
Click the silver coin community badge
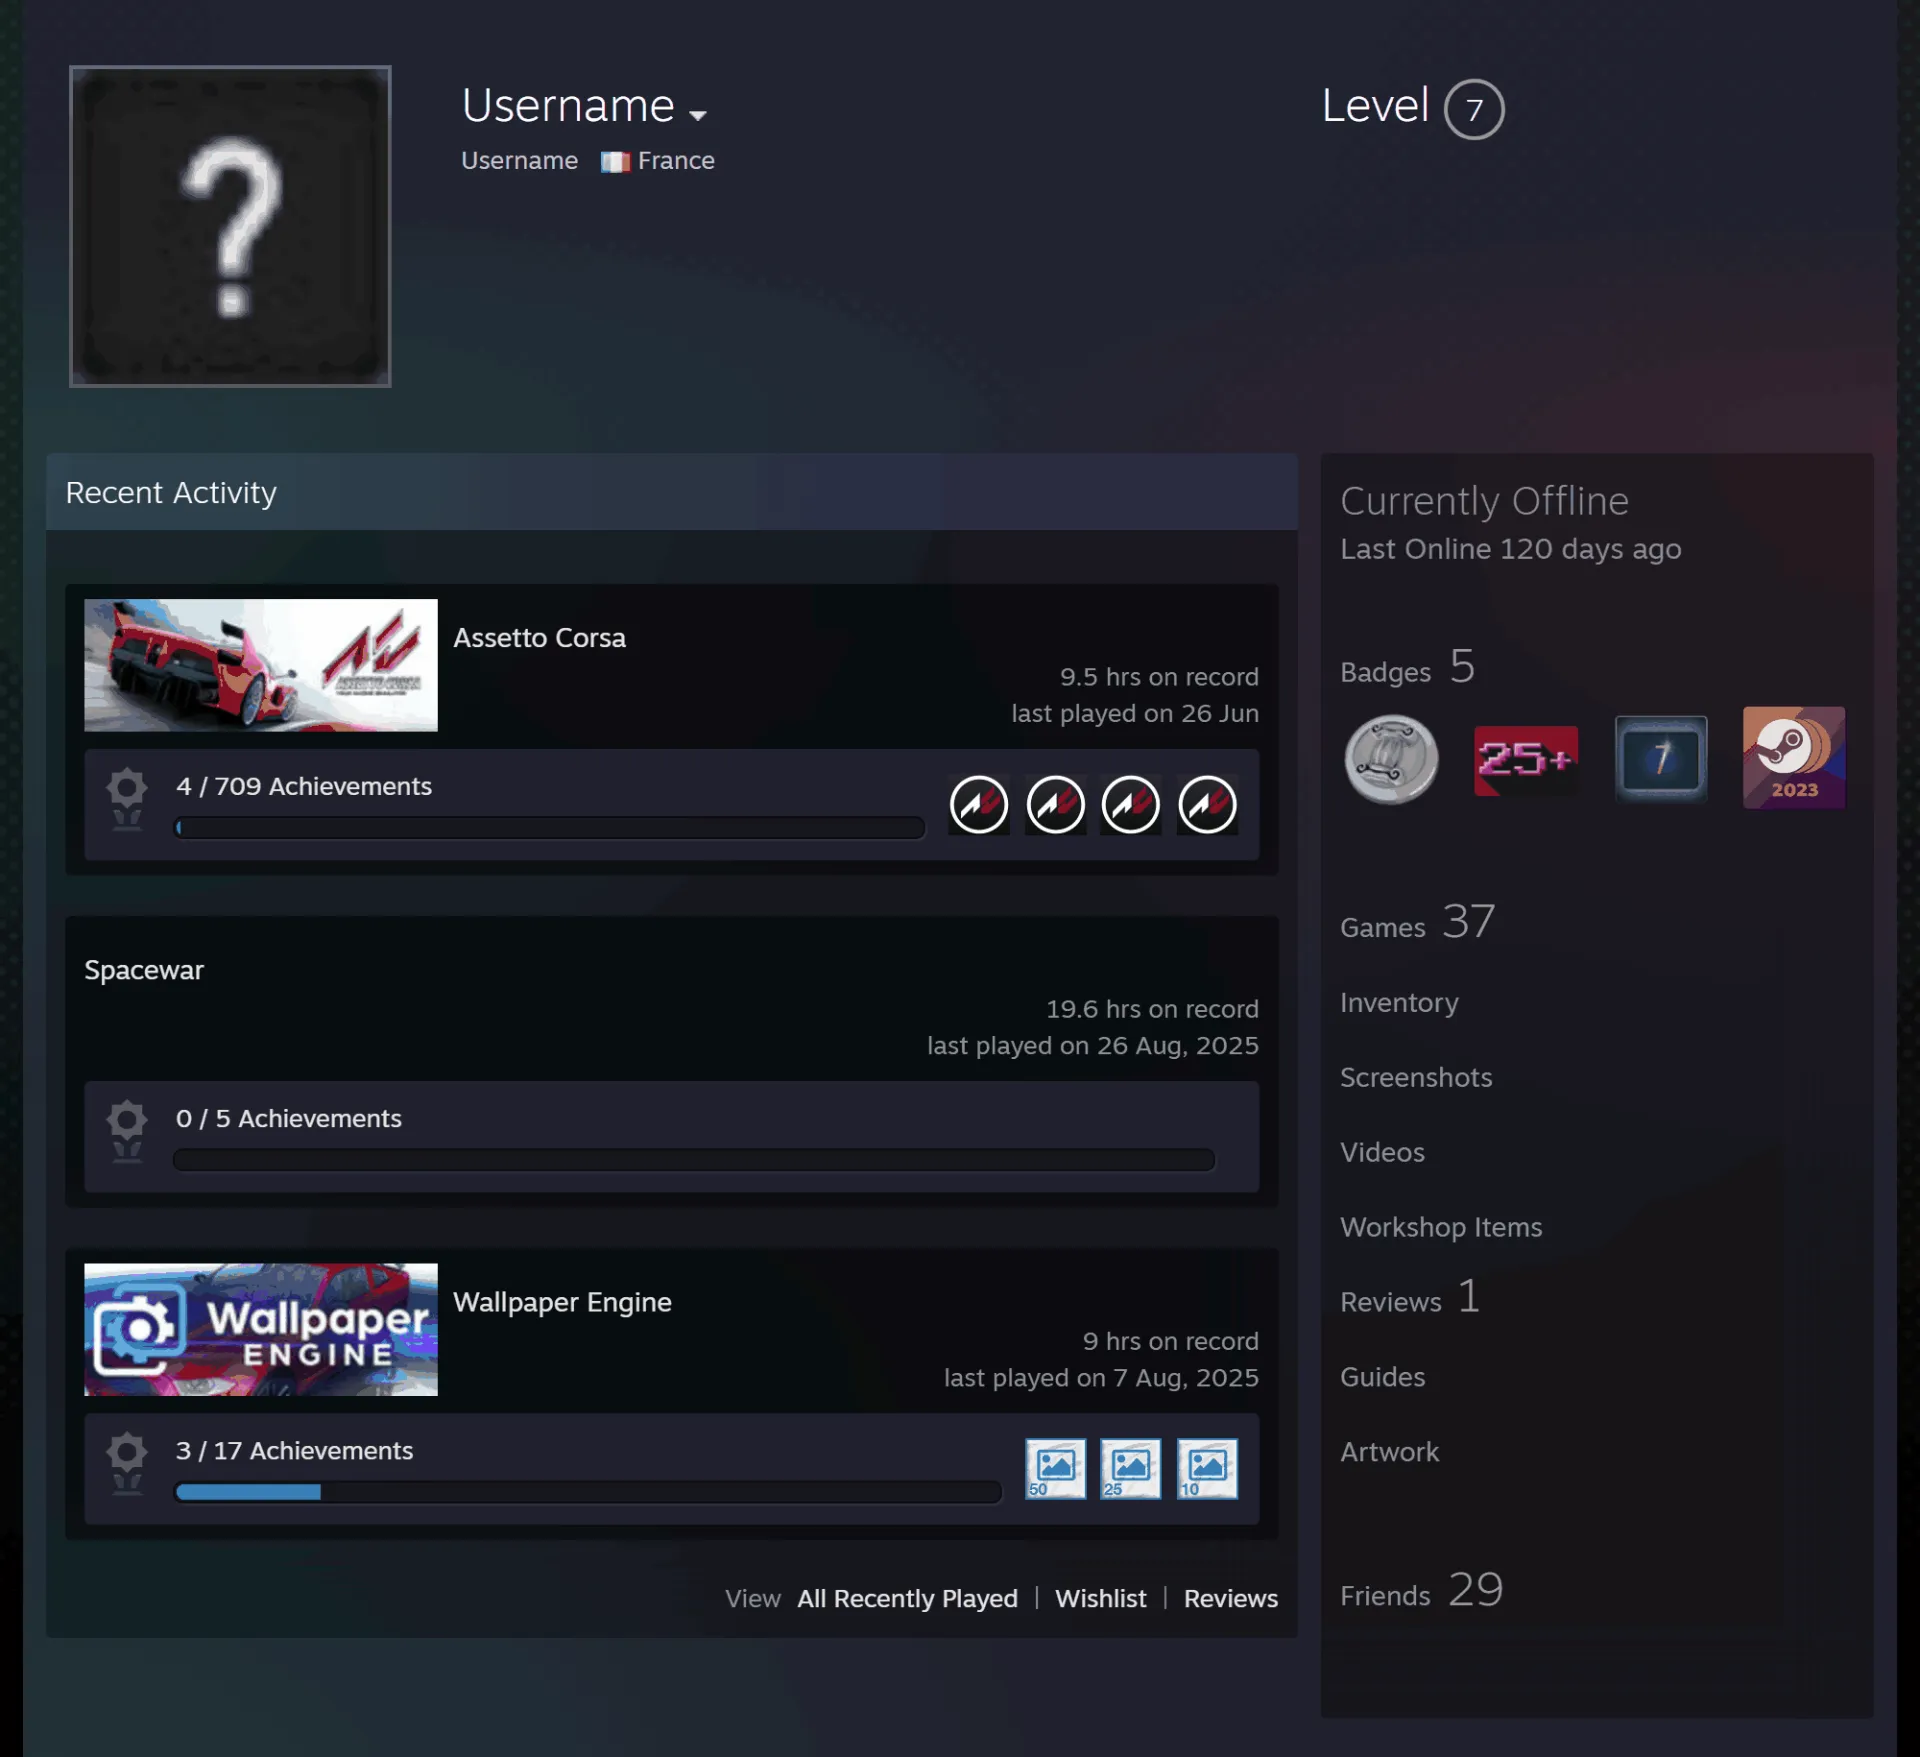pyautogui.click(x=1391, y=759)
